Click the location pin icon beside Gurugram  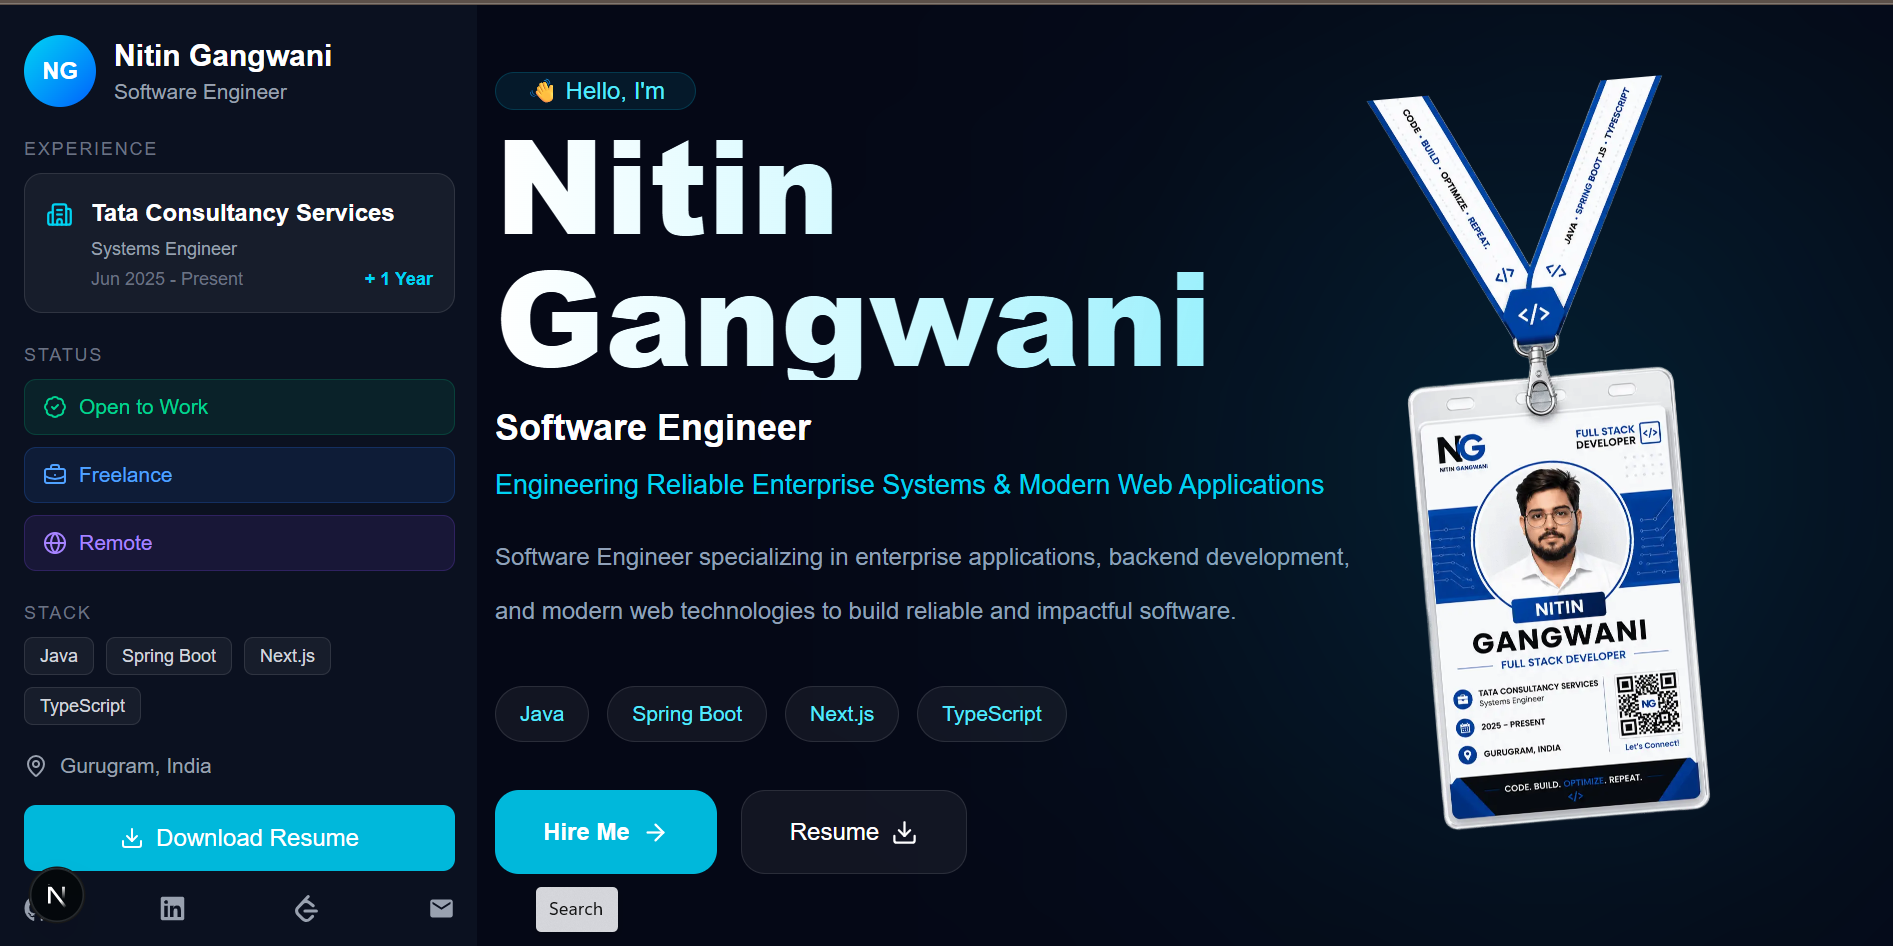[36, 766]
